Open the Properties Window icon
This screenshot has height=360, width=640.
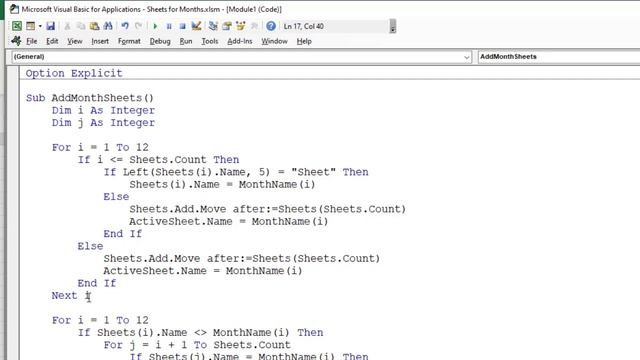click(x=227, y=26)
